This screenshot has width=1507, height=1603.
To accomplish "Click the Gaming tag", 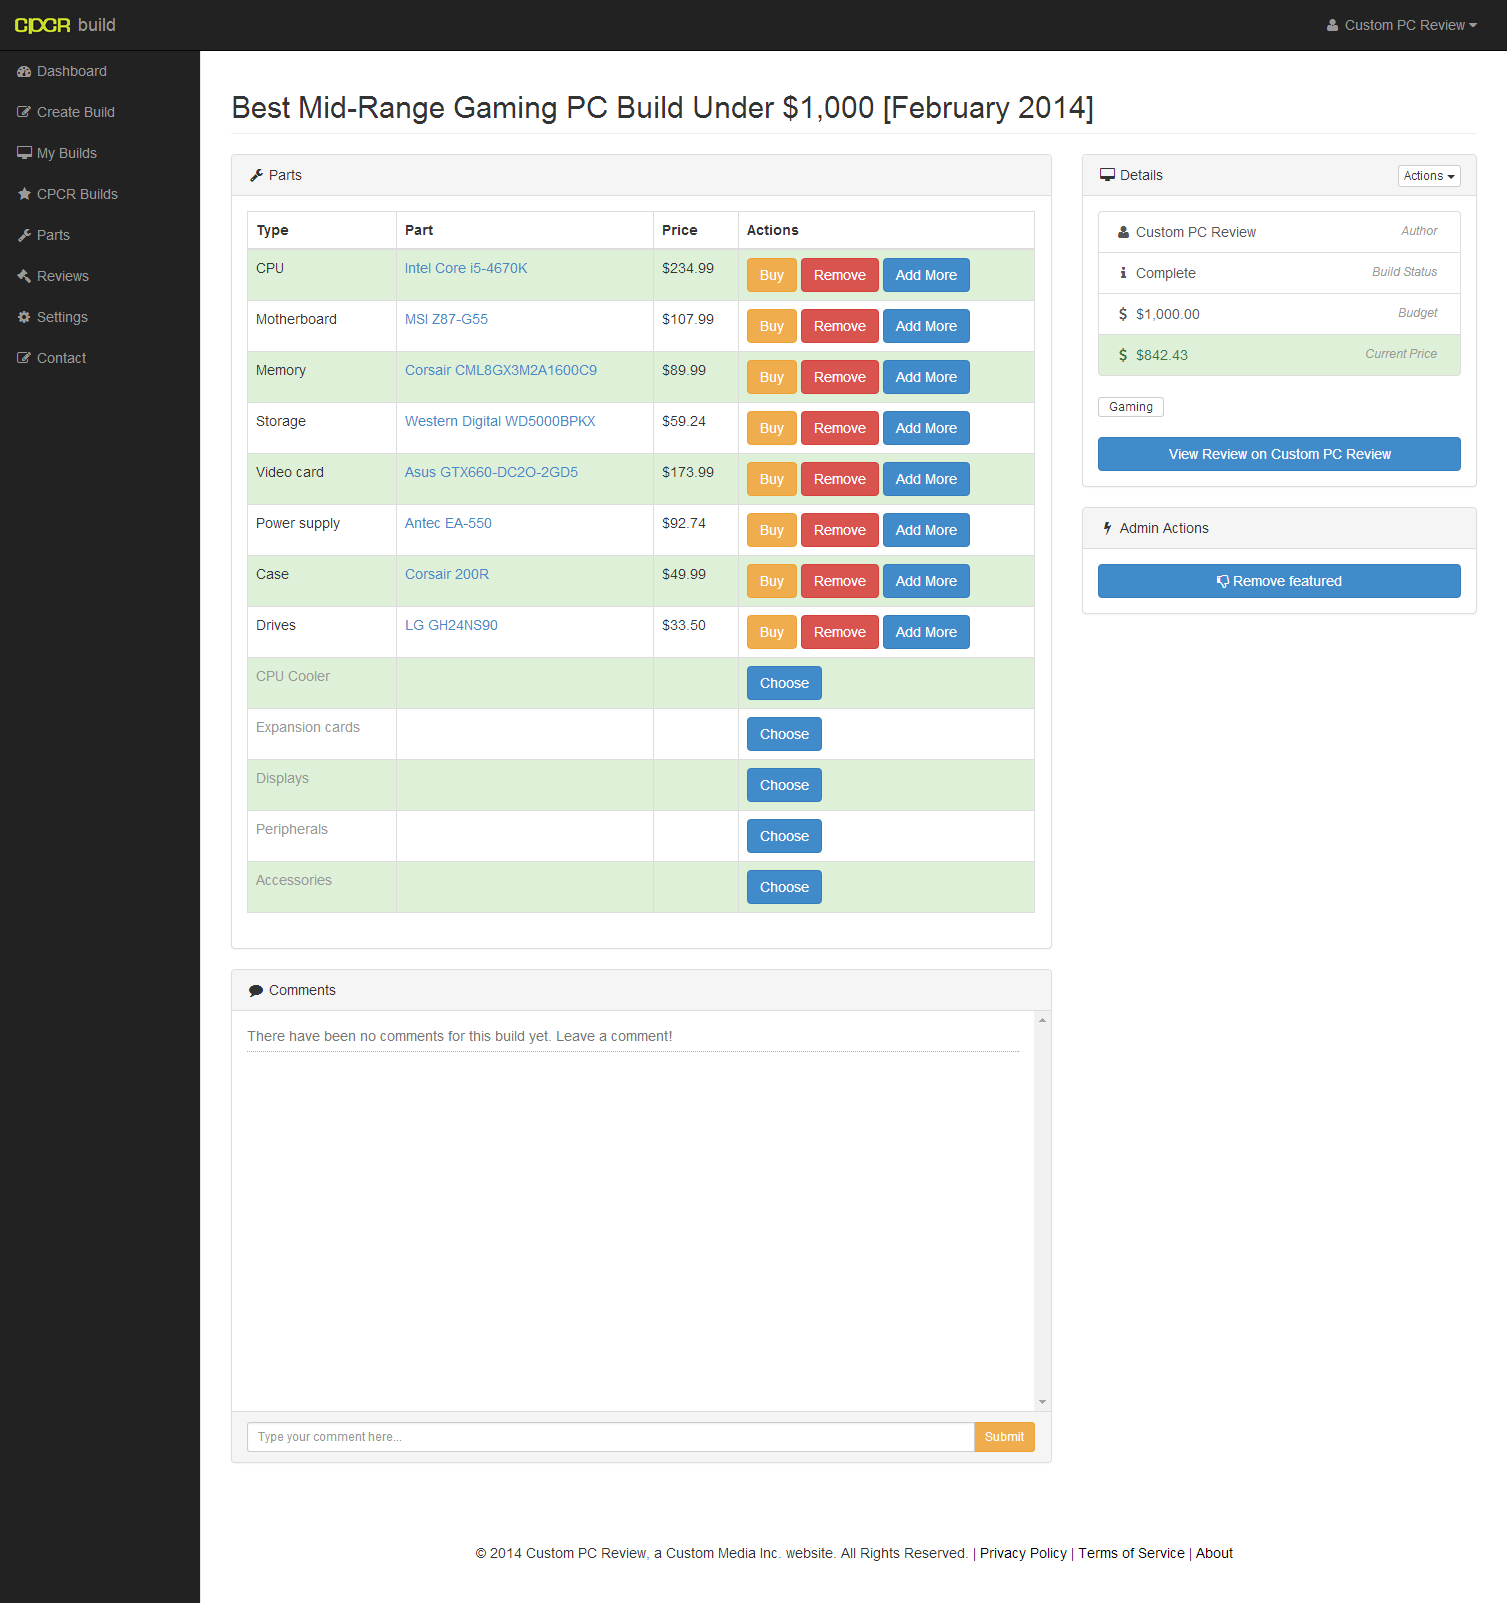I will click(x=1131, y=407).
